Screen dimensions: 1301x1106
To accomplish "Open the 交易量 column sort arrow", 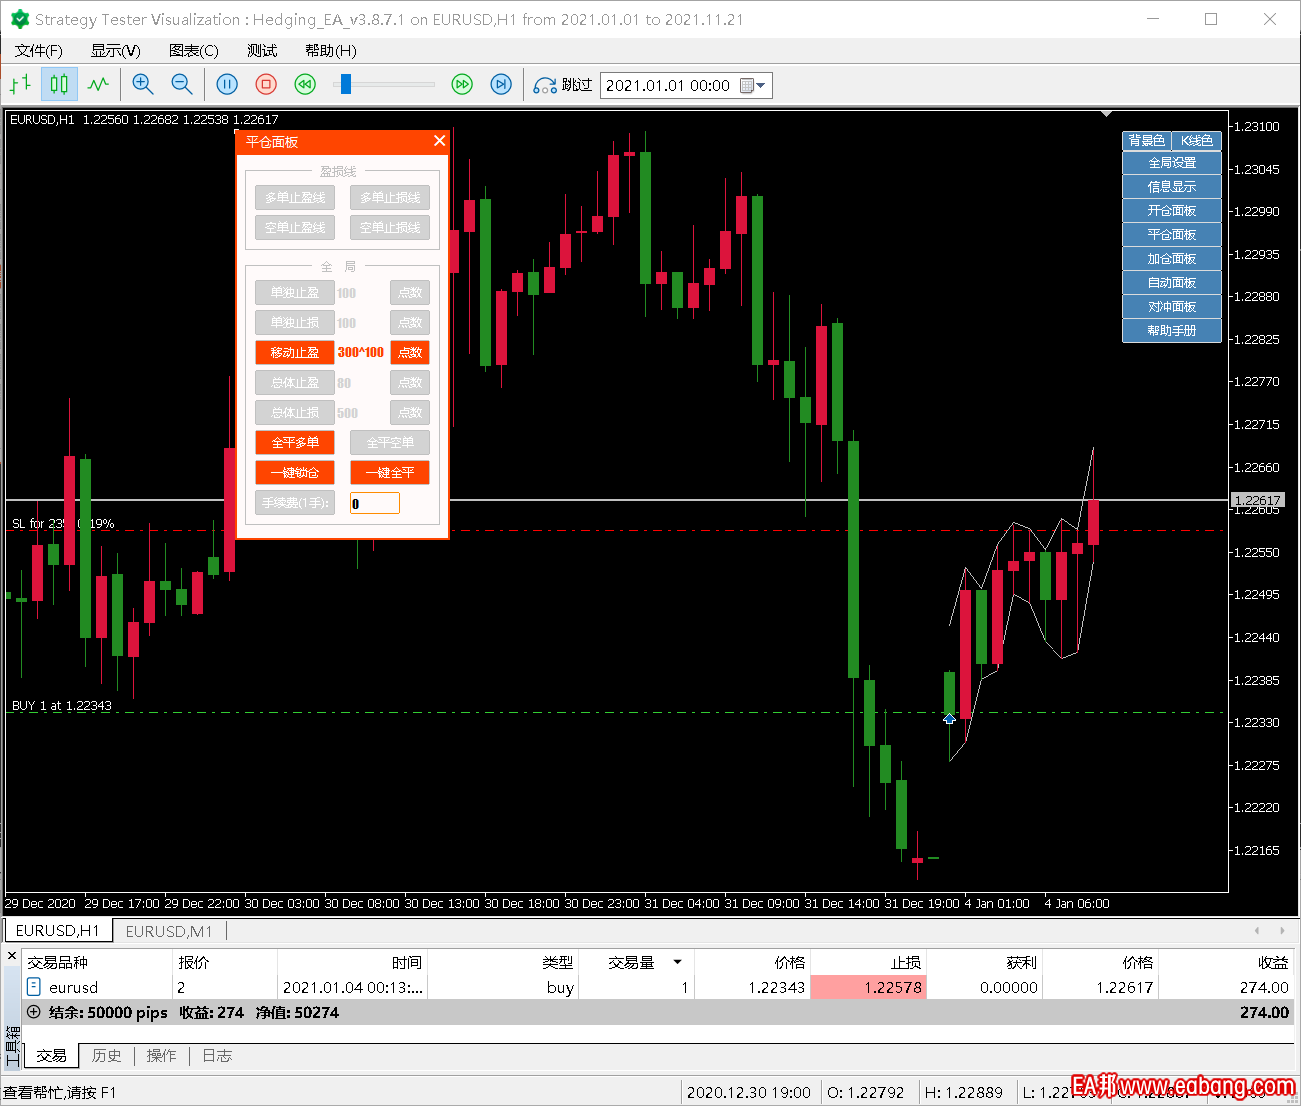I will click(x=677, y=962).
